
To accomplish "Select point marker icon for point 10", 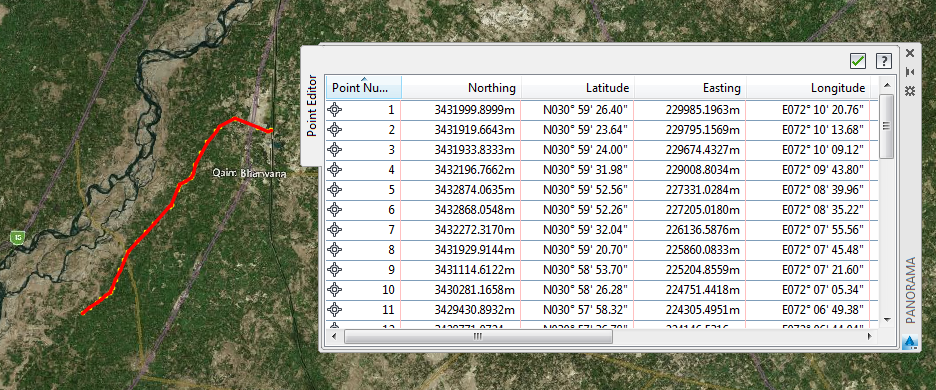I will [x=335, y=290].
